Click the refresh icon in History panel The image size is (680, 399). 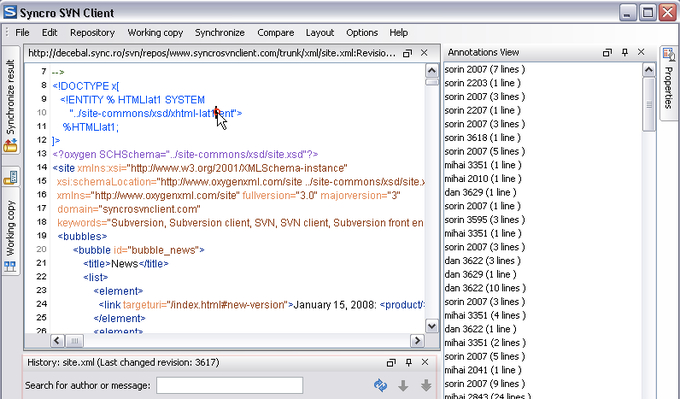[x=380, y=385]
